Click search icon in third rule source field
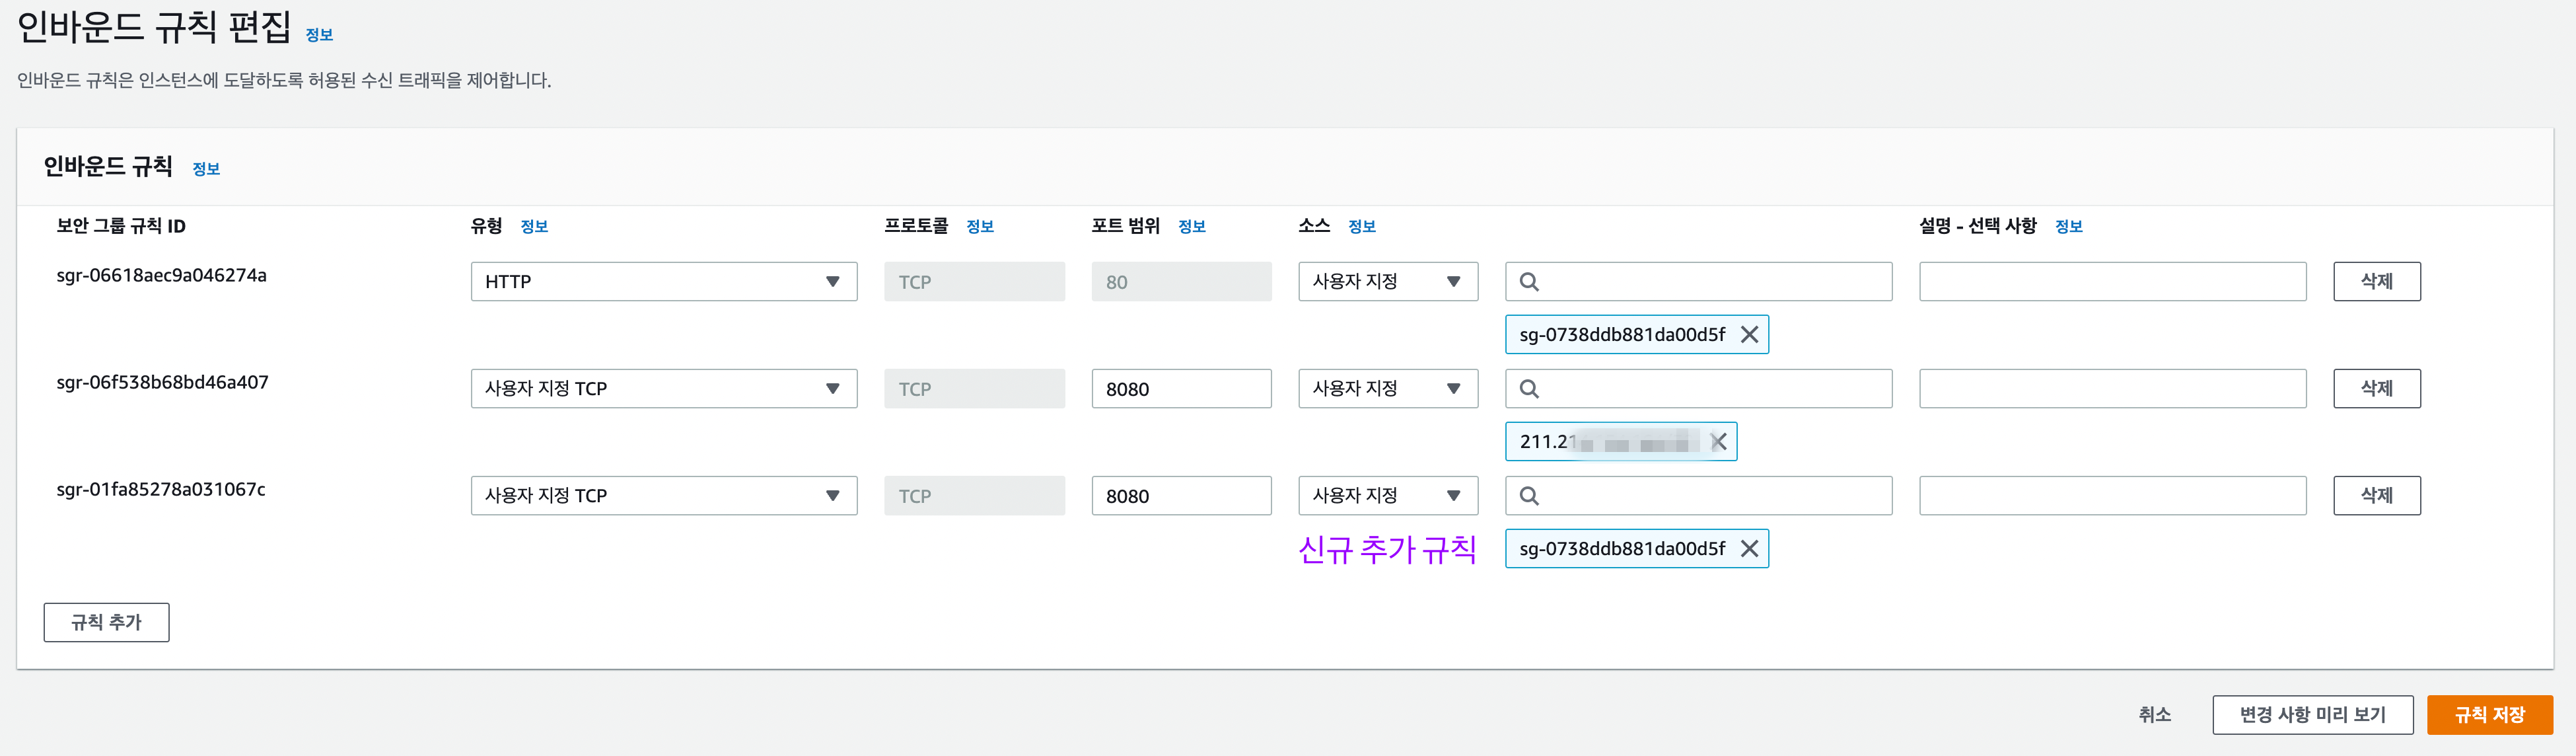This screenshot has width=2576, height=756. pos(1529,496)
